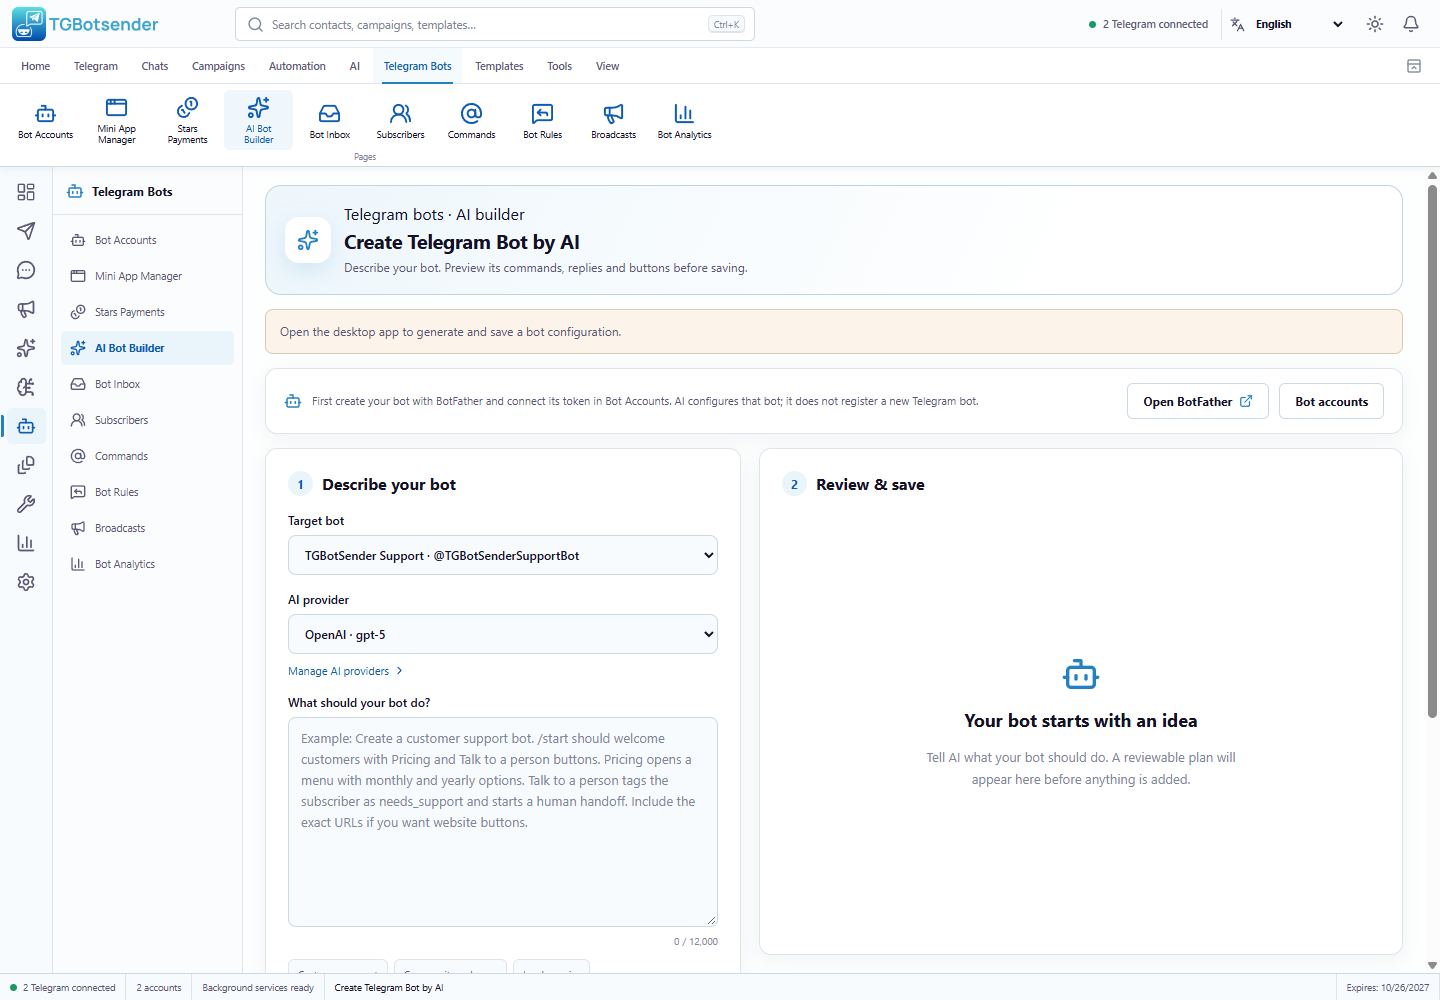This screenshot has width=1440, height=1000.
Task: Open Broadcasts in the sidebar list
Action: [x=147, y=528]
